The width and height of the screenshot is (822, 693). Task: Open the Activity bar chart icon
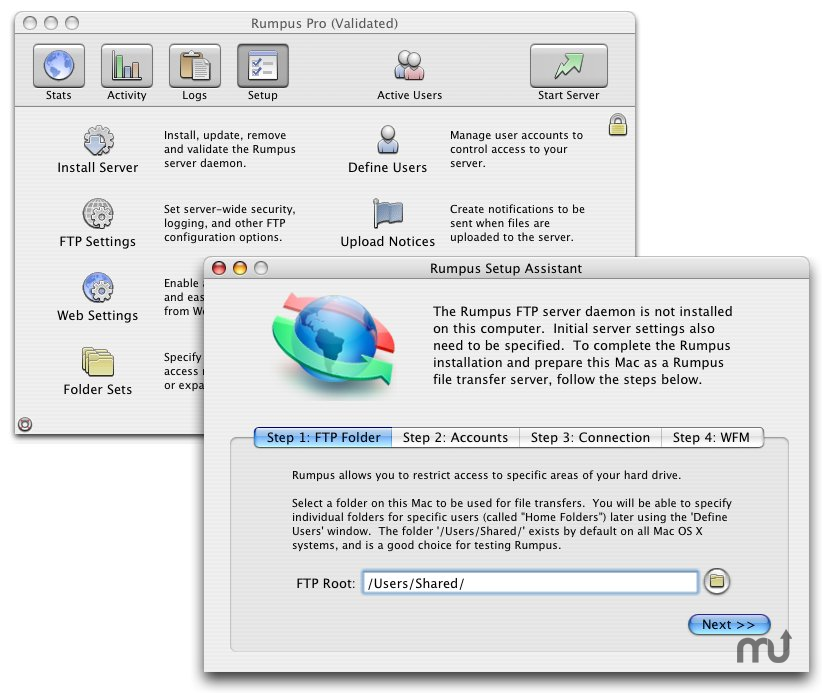(x=127, y=66)
